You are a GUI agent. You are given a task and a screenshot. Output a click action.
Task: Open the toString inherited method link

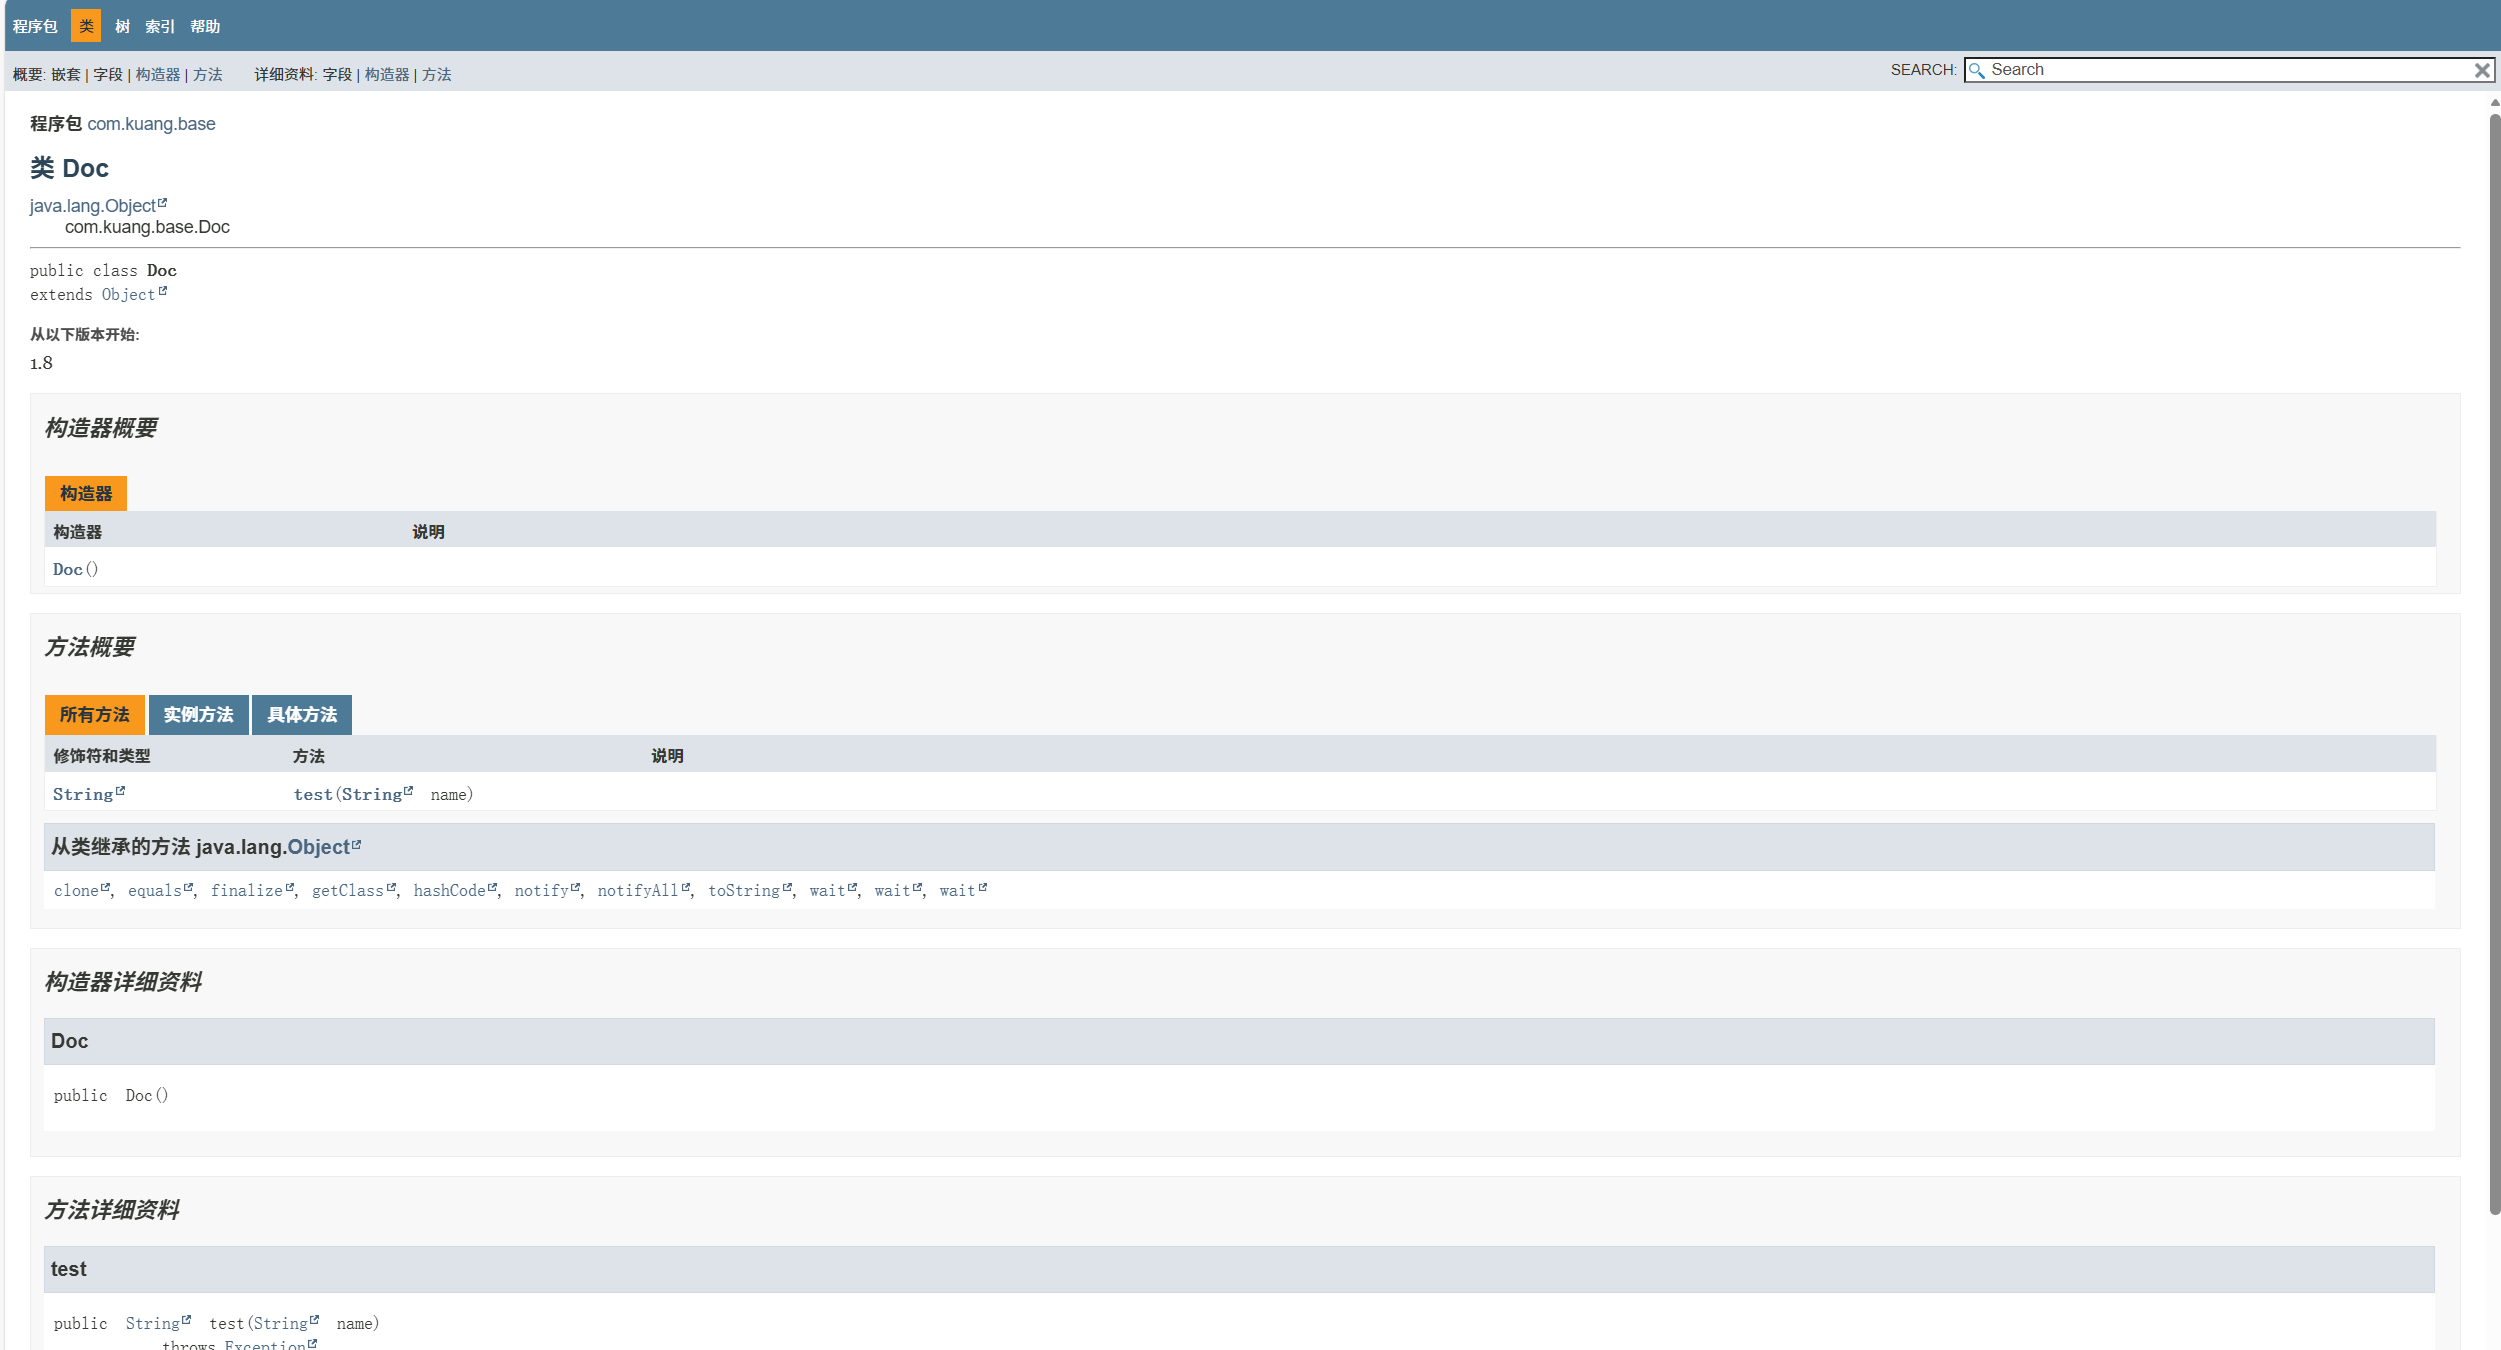[x=743, y=890]
